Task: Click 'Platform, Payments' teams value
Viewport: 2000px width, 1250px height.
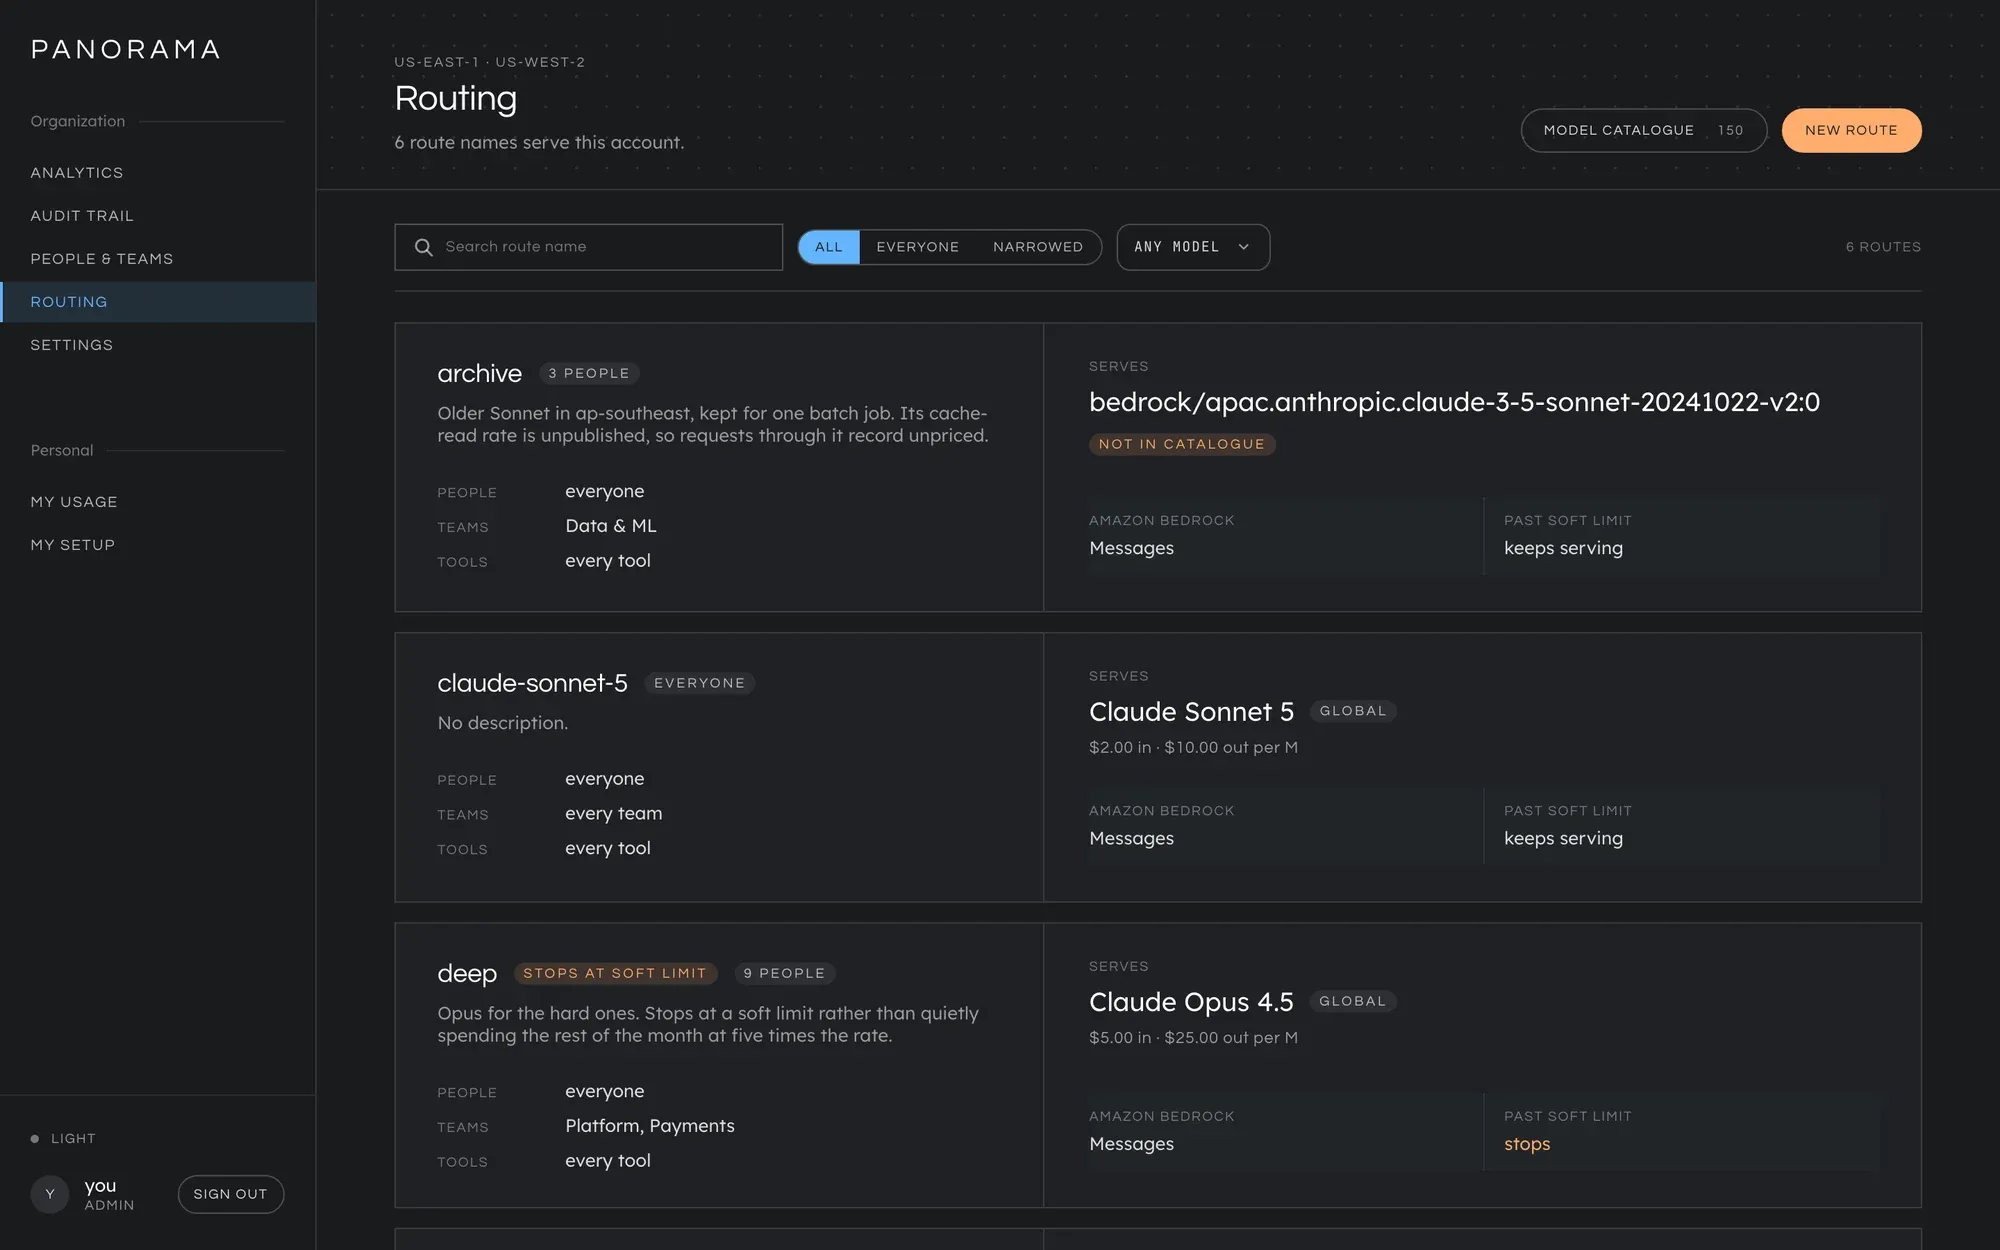Action: tap(650, 1126)
